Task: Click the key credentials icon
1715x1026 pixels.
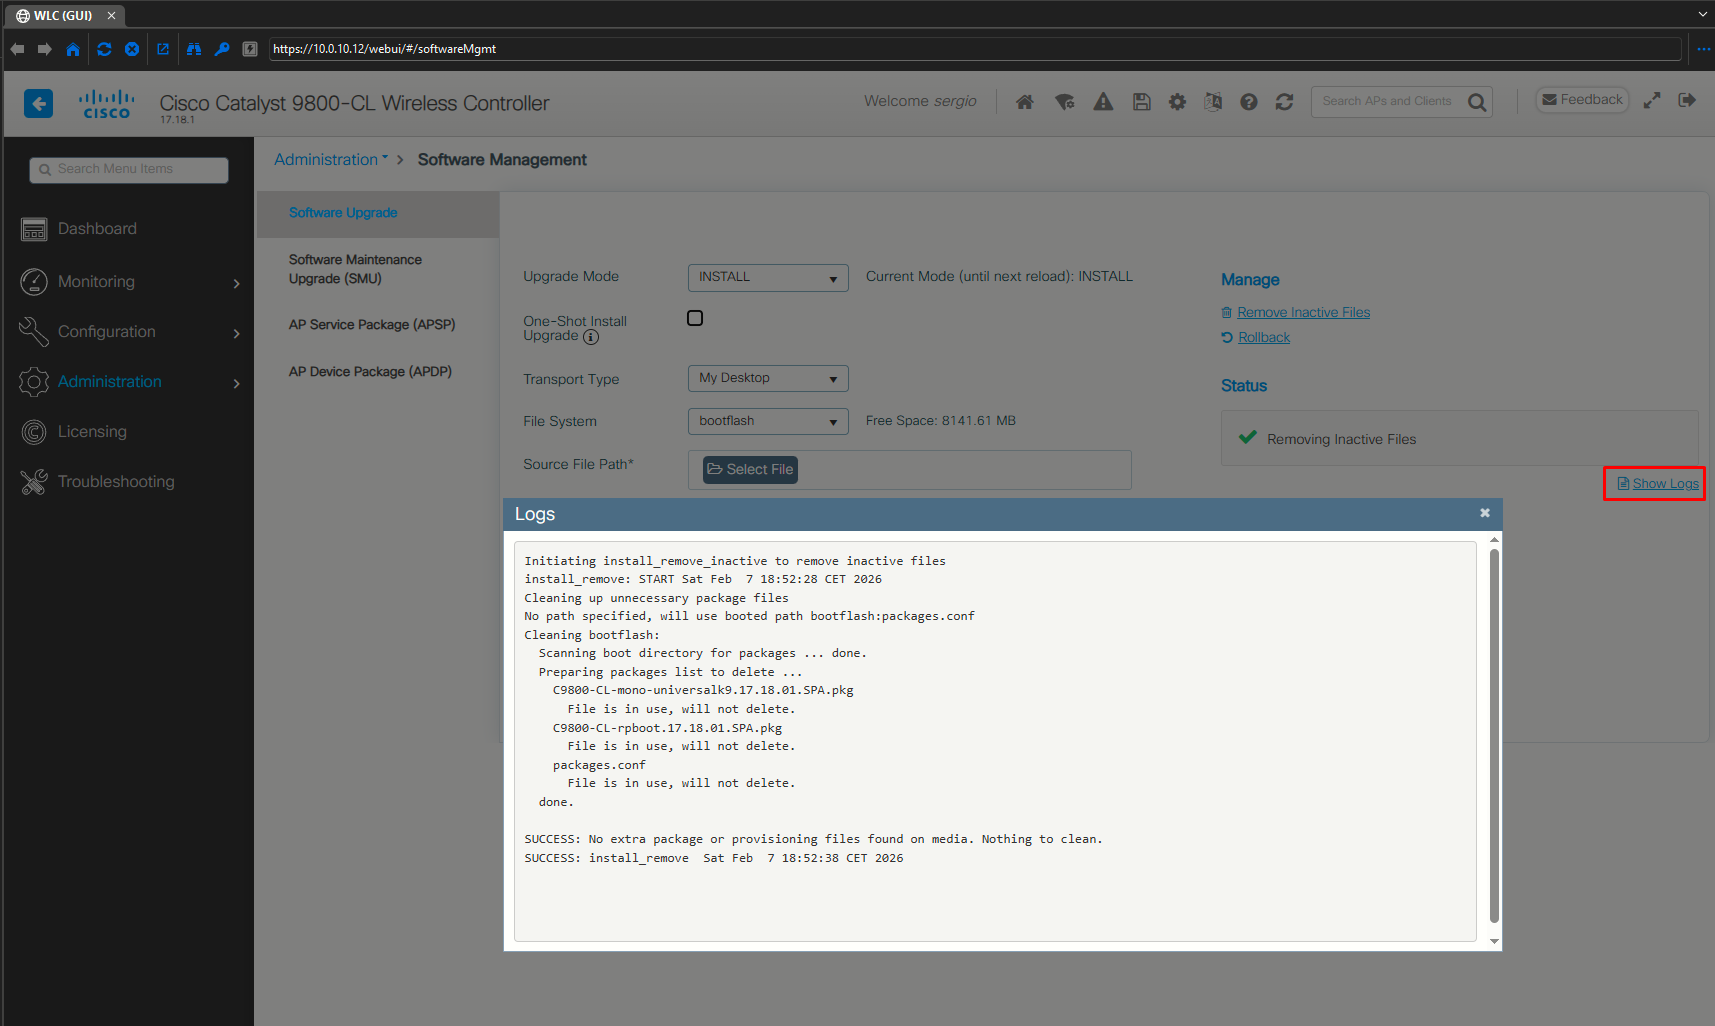Action: (222, 49)
